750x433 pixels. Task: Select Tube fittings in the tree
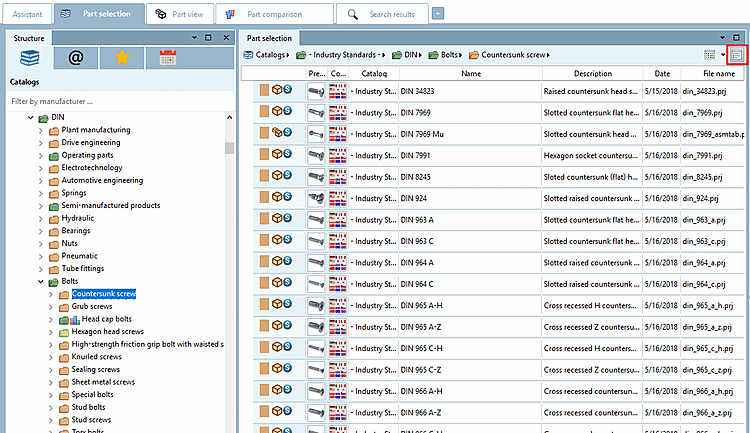[83, 268]
